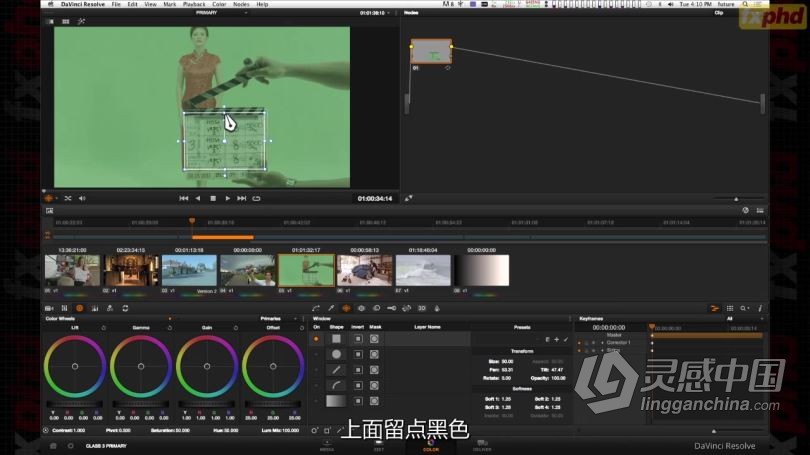The height and width of the screenshot is (455, 810).
Task: Stop playback
Action: pyautogui.click(x=213, y=198)
